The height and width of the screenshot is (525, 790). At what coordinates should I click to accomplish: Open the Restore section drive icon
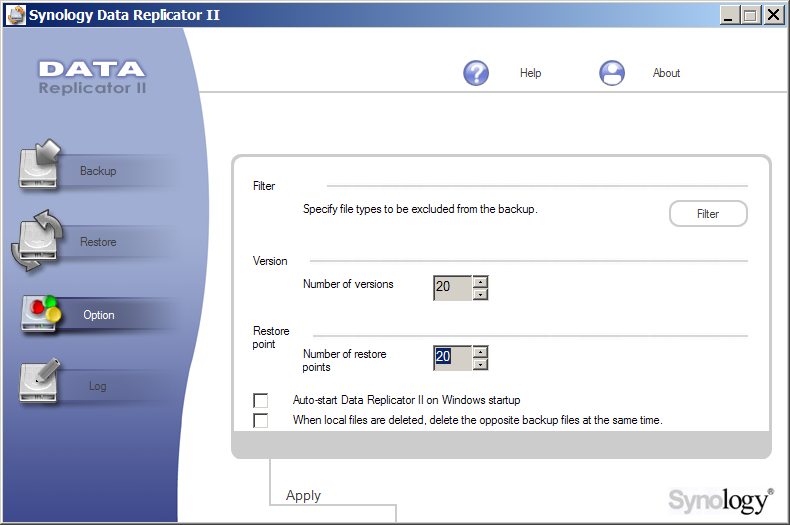click(x=37, y=240)
